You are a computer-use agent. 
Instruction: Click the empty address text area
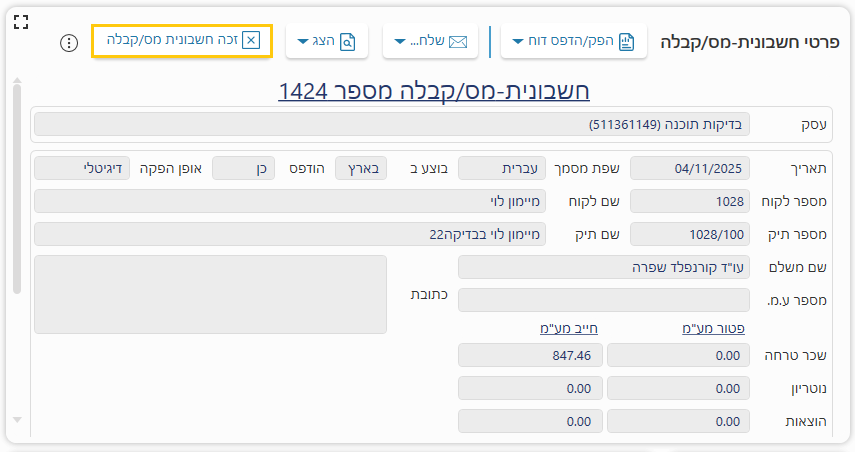click(x=210, y=294)
